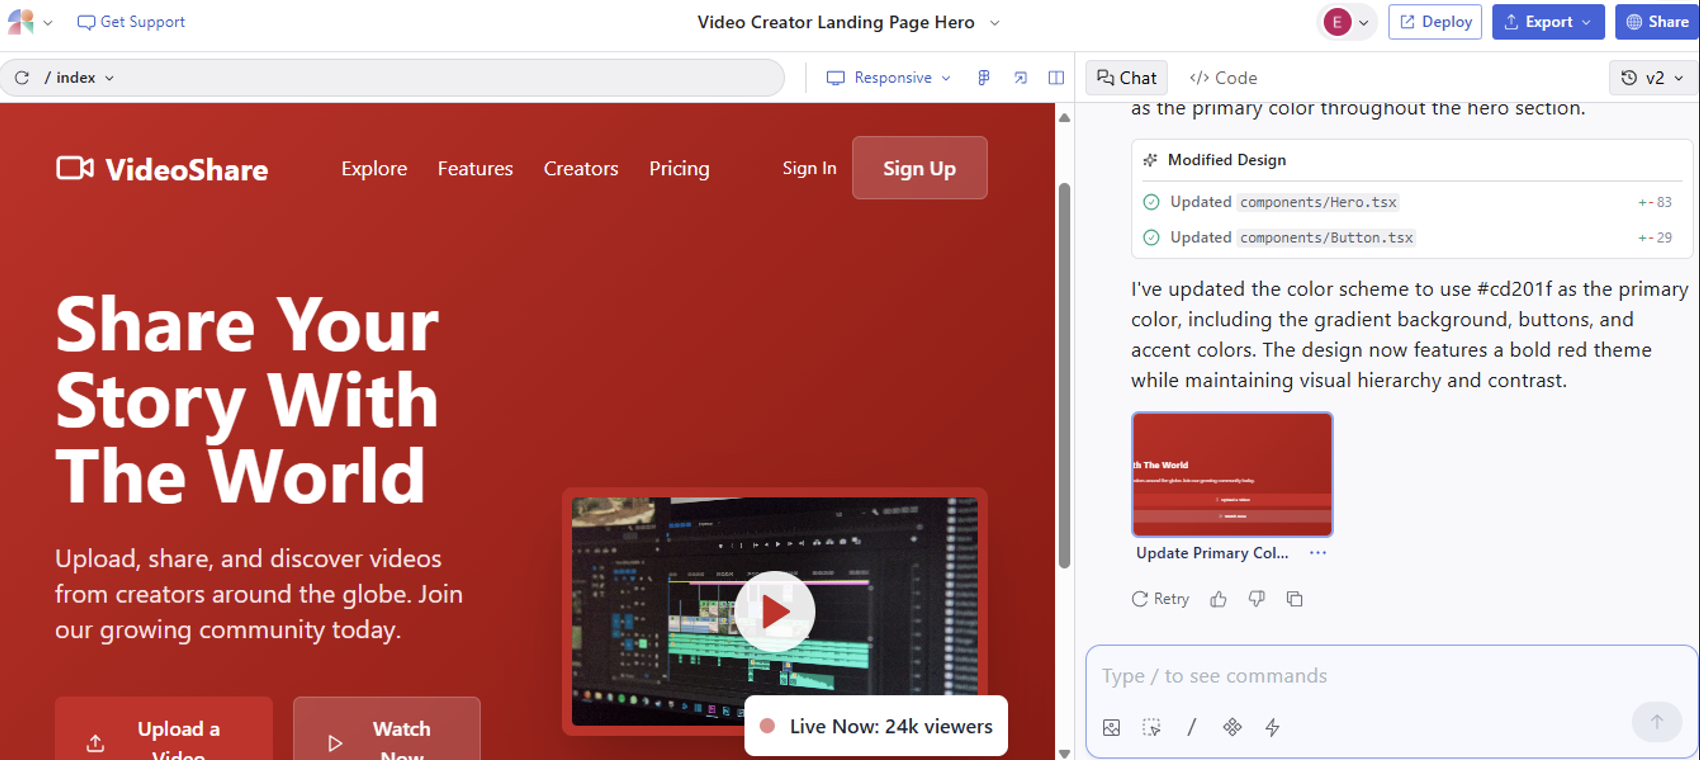Click the Get Support link
The image size is (1700, 760).
pos(131,22)
